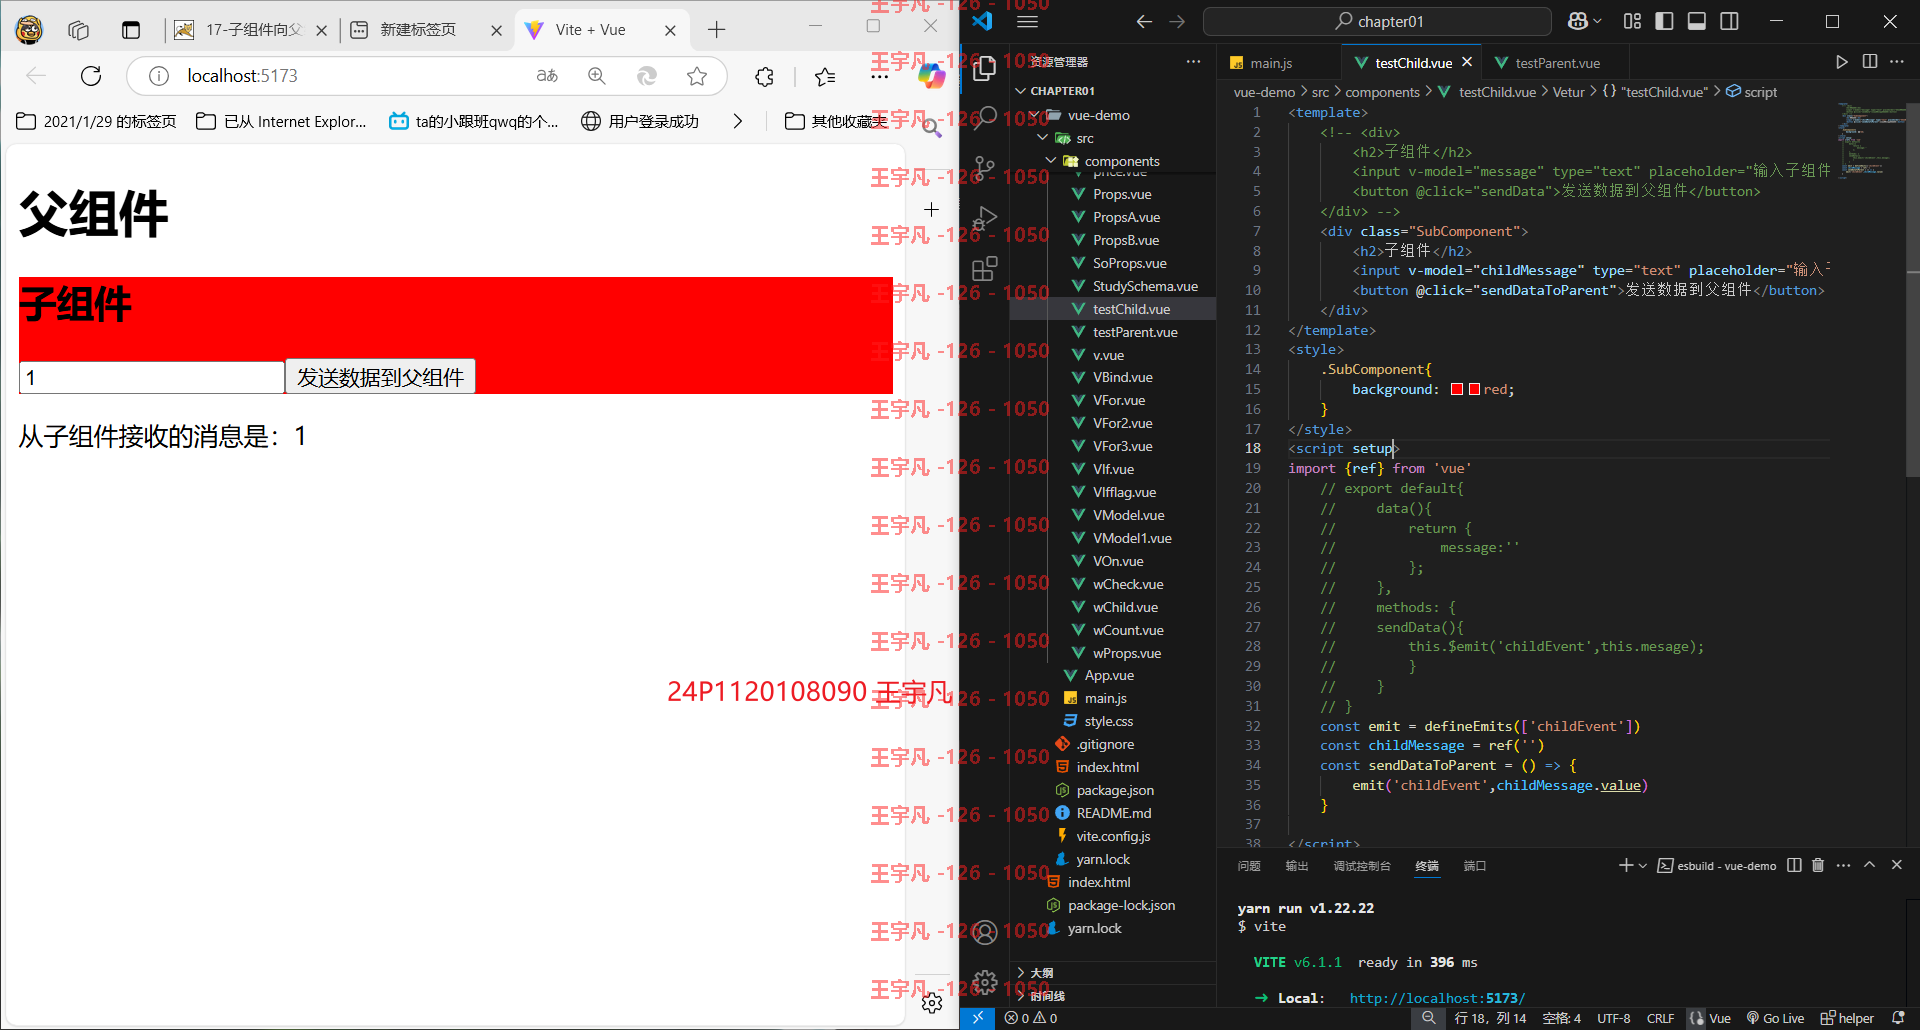Kill the terminal with trash icon
The image size is (1920, 1030).
click(1818, 865)
